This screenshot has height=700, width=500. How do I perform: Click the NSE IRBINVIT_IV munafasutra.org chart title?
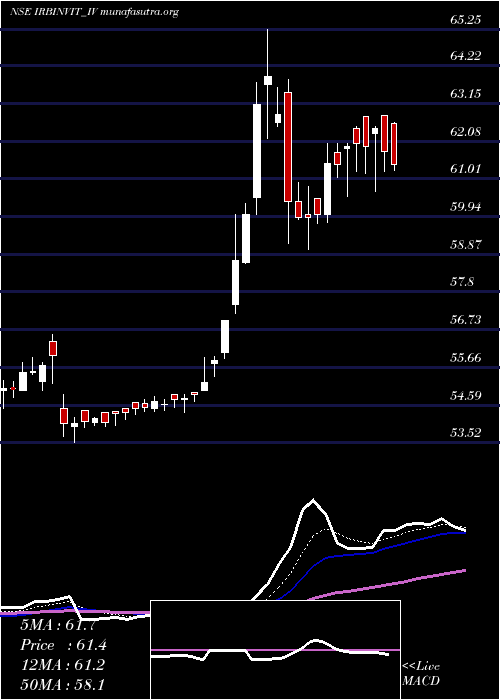pyautogui.click(x=94, y=12)
